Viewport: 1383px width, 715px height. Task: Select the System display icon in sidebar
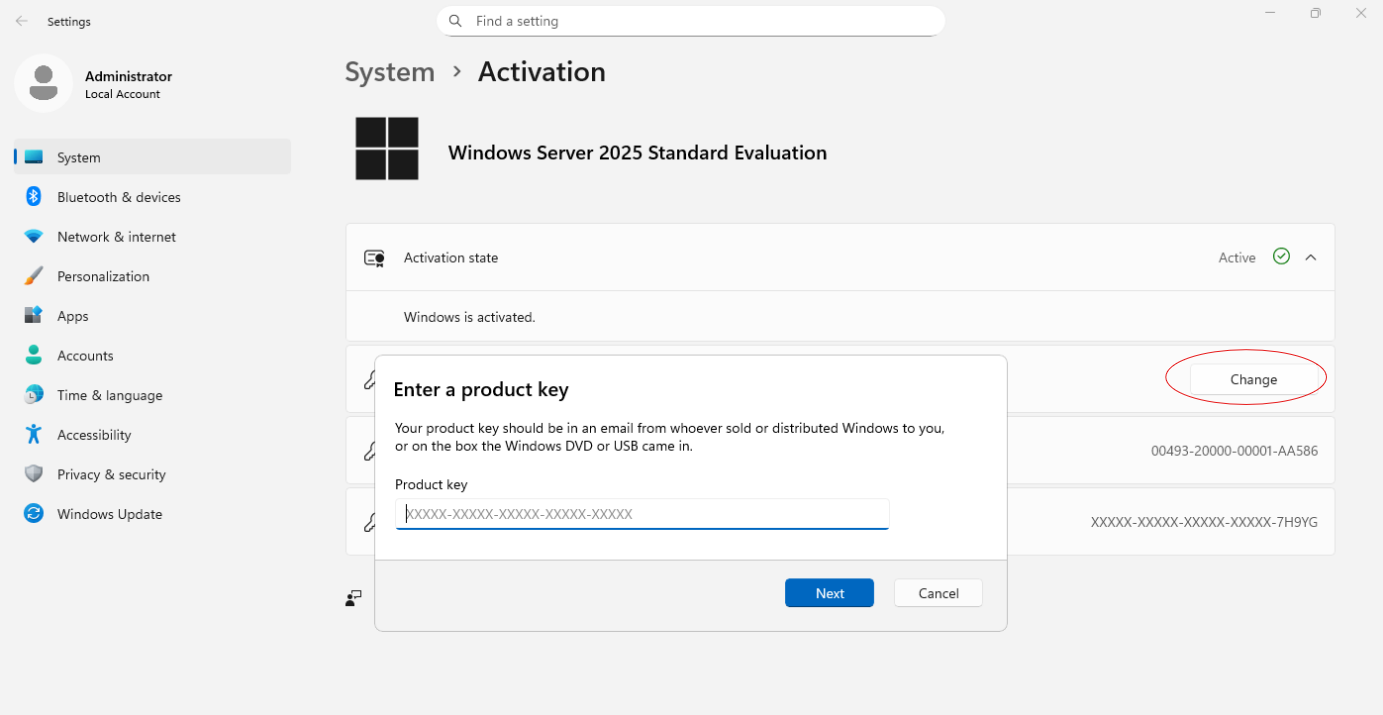pyautogui.click(x=34, y=157)
